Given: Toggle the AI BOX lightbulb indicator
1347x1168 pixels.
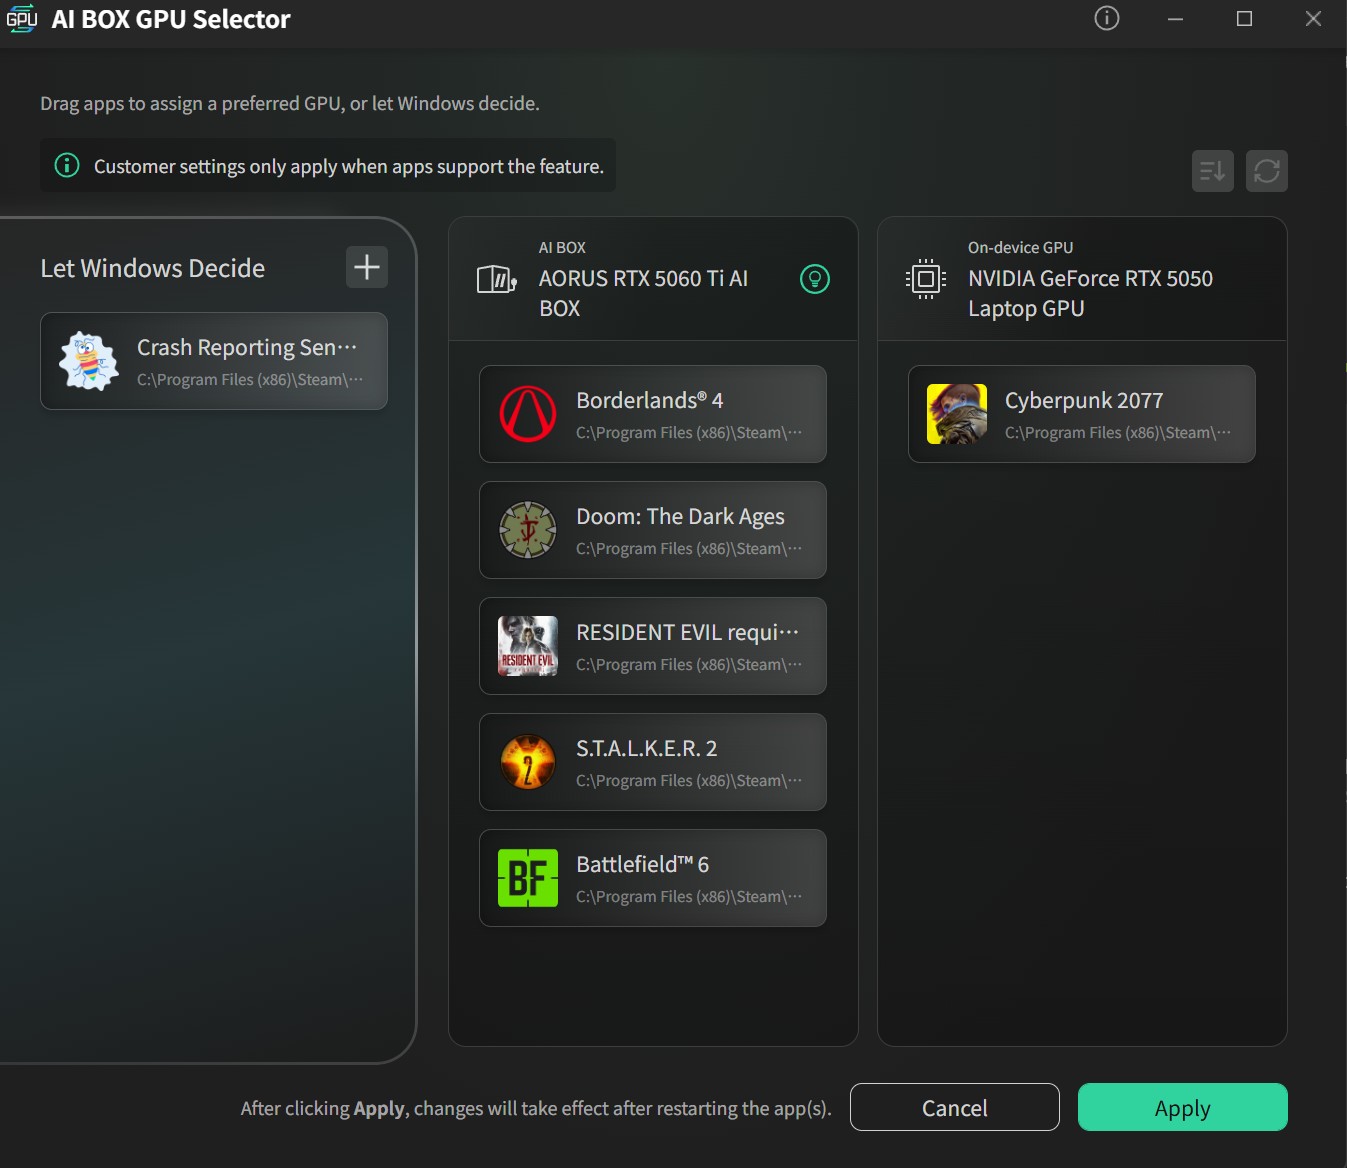Looking at the screenshot, I should 815,279.
